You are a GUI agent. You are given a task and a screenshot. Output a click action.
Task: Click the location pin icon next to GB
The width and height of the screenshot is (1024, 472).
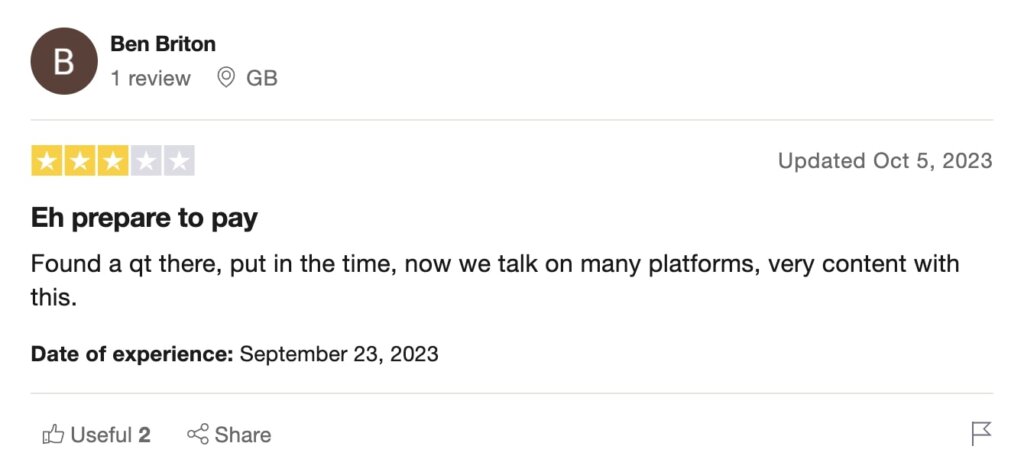pos(225,78)
